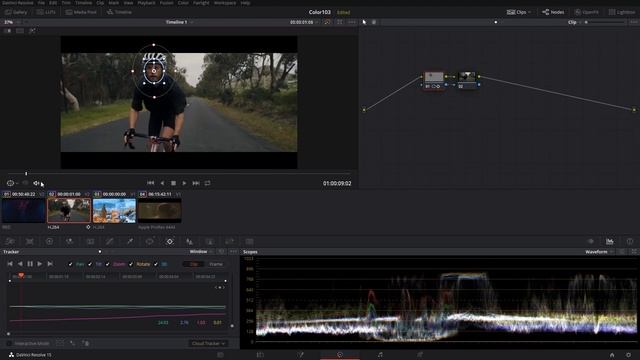Stop viewer playback
Screen dimensions: 640x360
(173, 183)
